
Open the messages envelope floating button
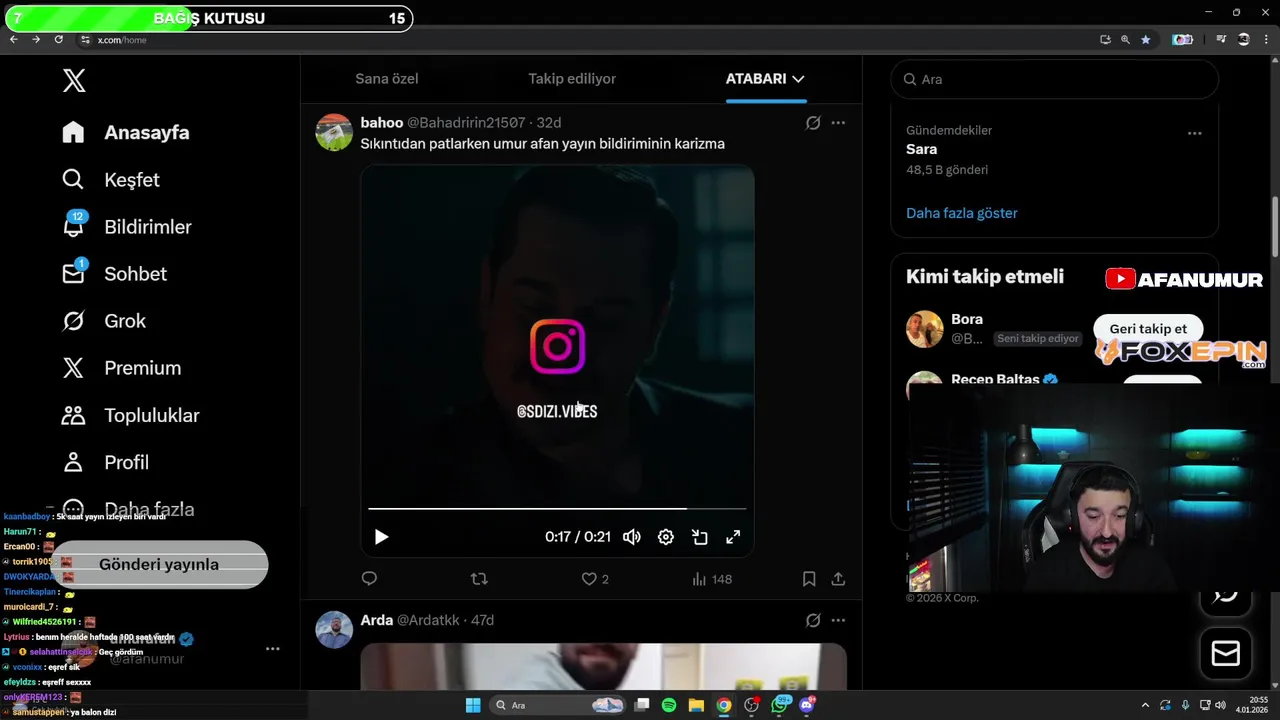[1225, 653]
